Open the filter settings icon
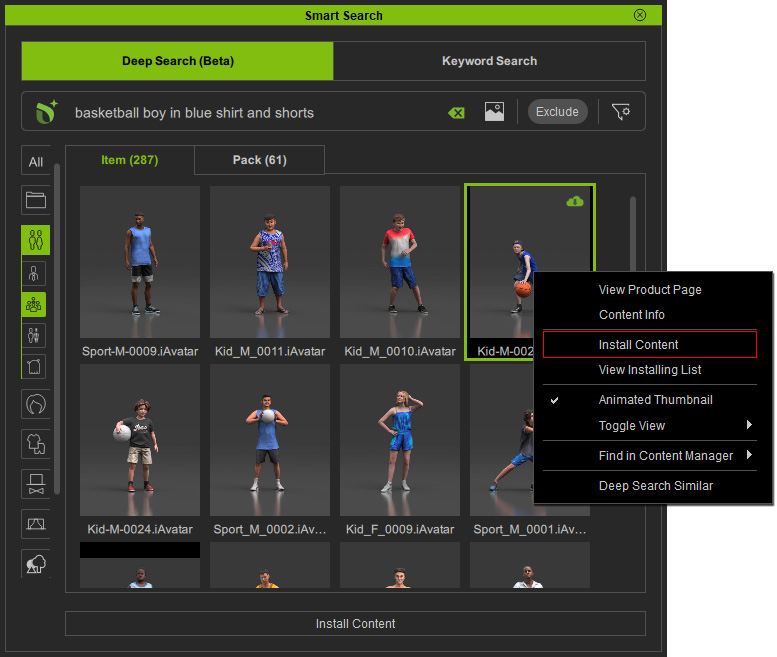This screenshot has height=657, width=777. pos(620,112)
